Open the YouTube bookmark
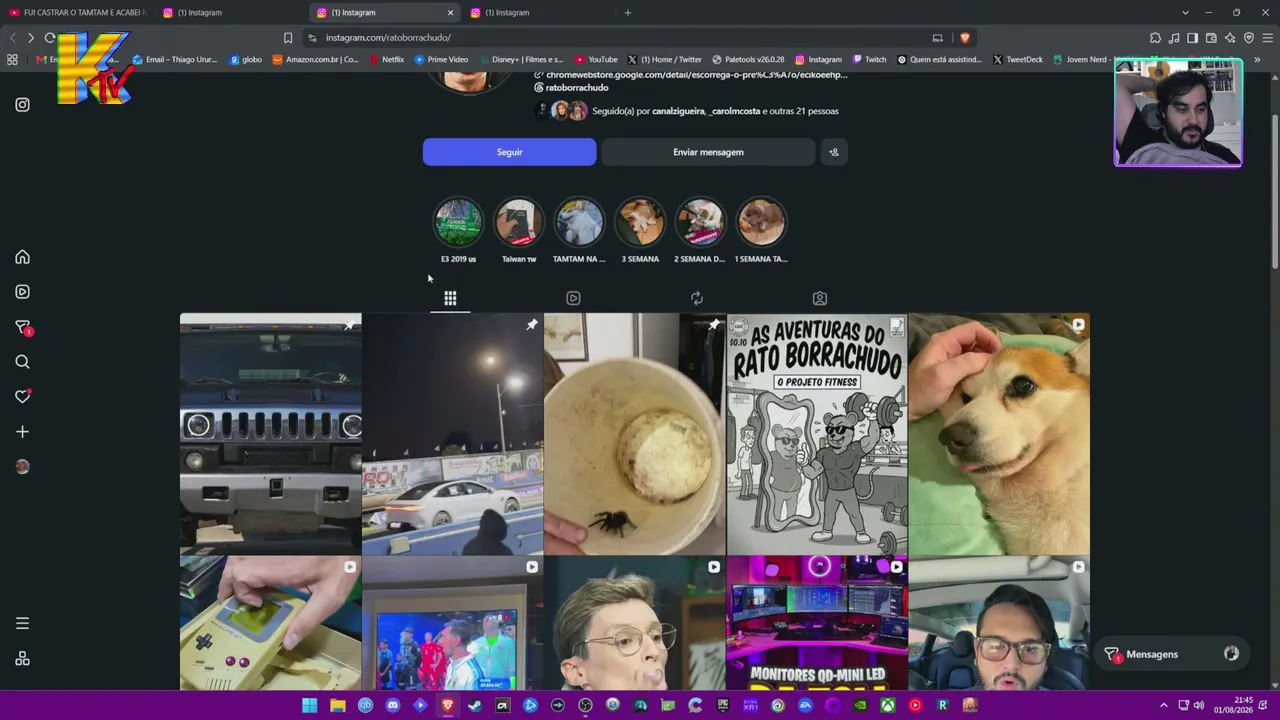1280x720 pixels. click(596, 60)
